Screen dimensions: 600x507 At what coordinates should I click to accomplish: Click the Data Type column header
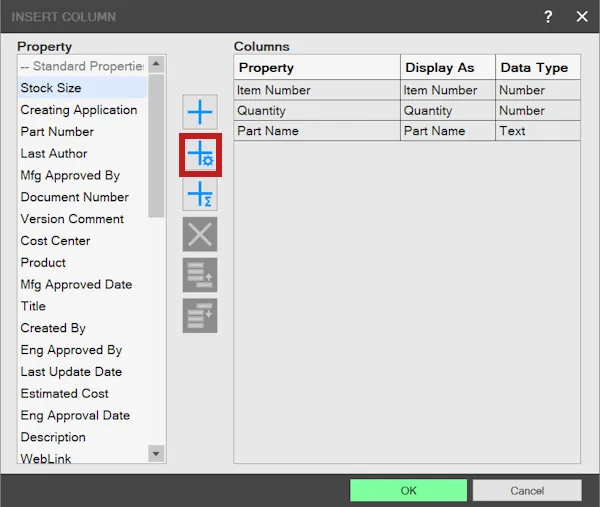(x=538, y=67)
